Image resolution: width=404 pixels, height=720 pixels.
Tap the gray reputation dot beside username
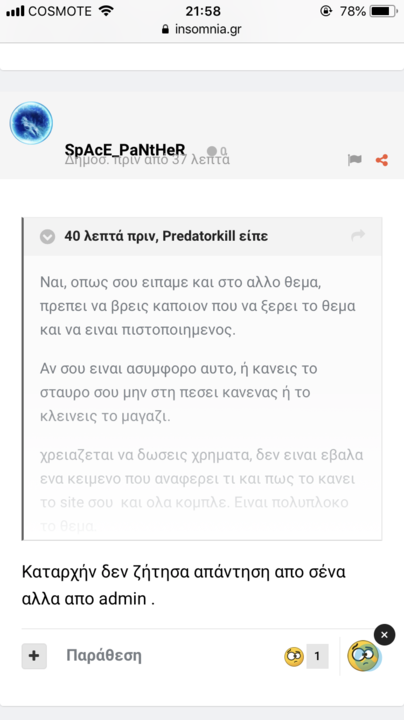(x=212, y=151)
